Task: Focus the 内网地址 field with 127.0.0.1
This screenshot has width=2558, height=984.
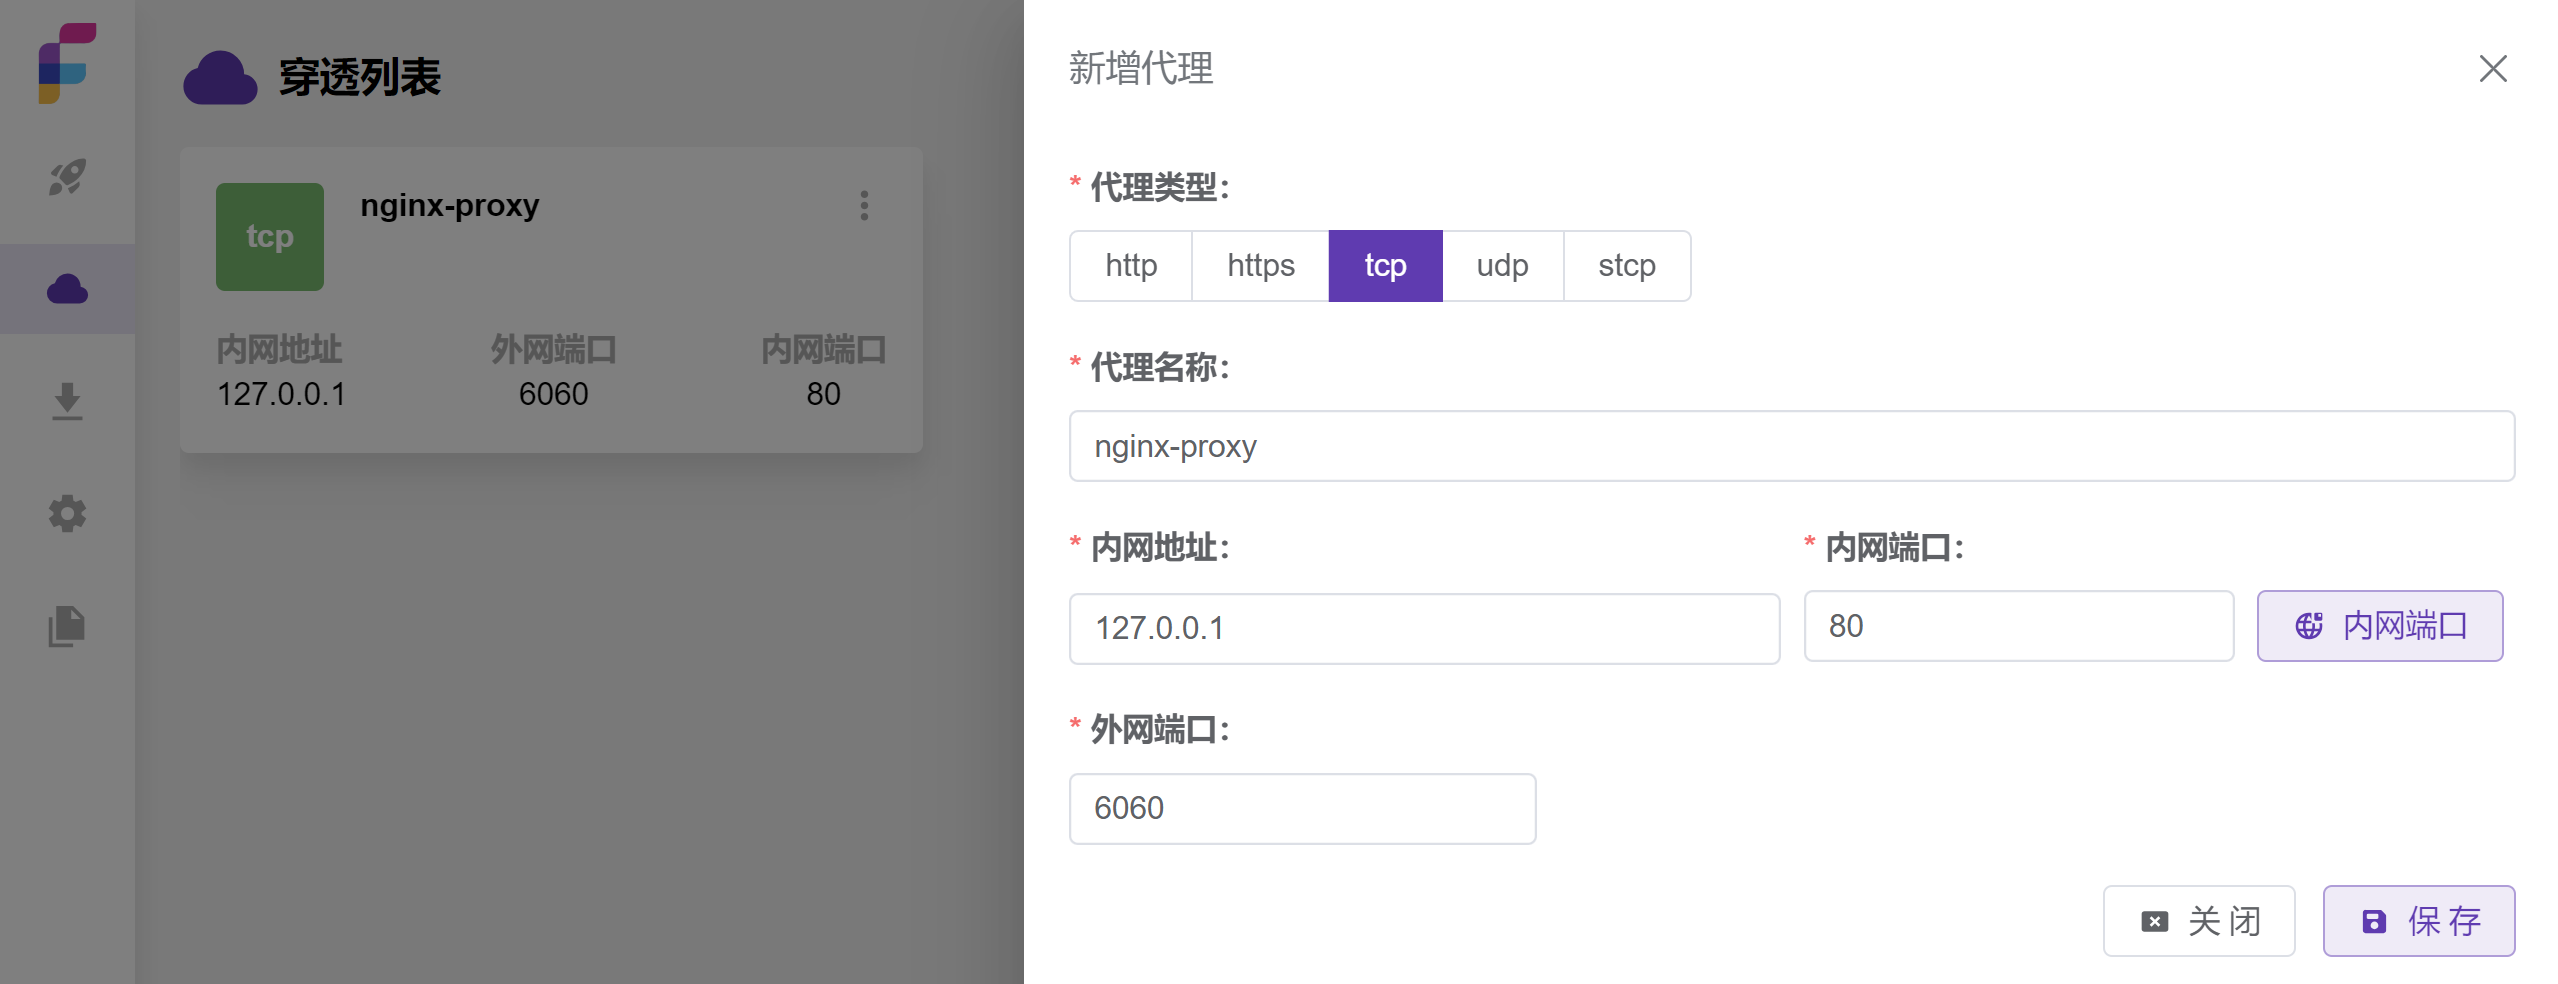Action: [1423, 628]
